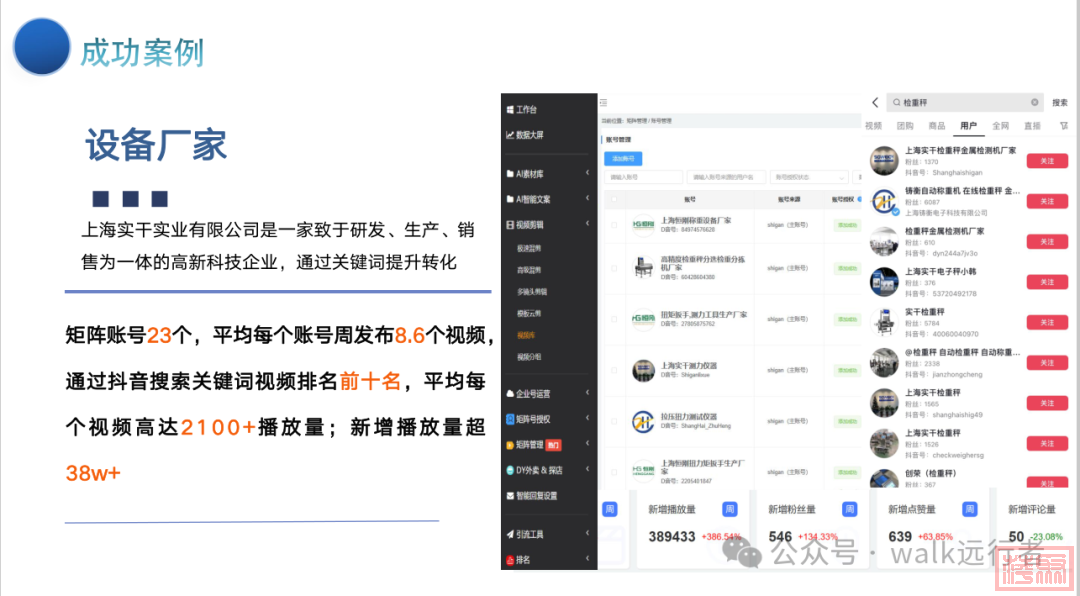Click the blue 添加账号 button

click(623, 158)
